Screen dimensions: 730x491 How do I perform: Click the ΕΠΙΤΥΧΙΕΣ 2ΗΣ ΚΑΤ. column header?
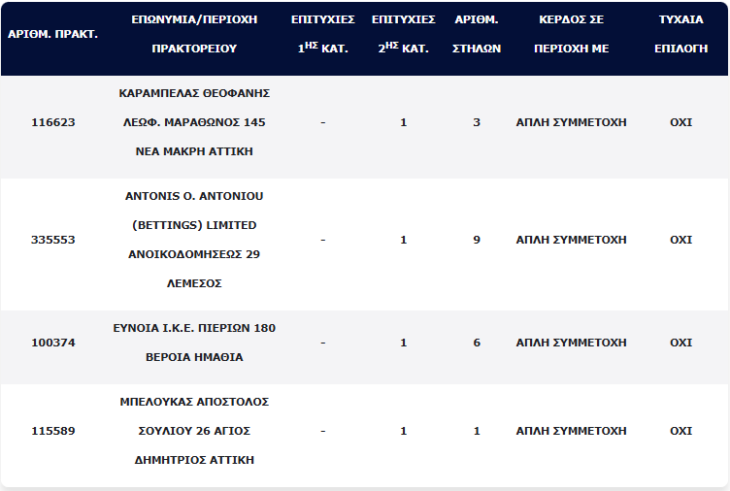[x=403, y=33]
